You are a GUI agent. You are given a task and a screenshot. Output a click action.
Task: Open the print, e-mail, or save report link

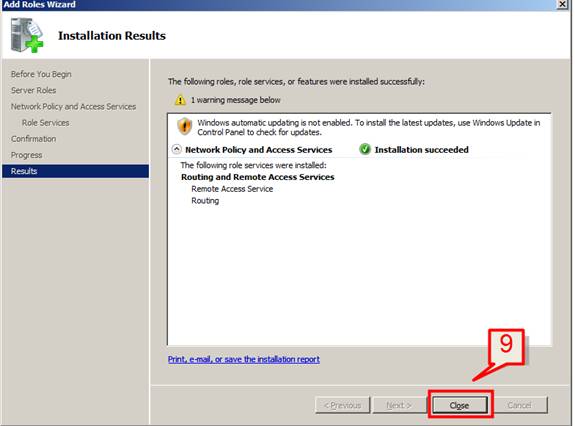(x=243, y=359)
